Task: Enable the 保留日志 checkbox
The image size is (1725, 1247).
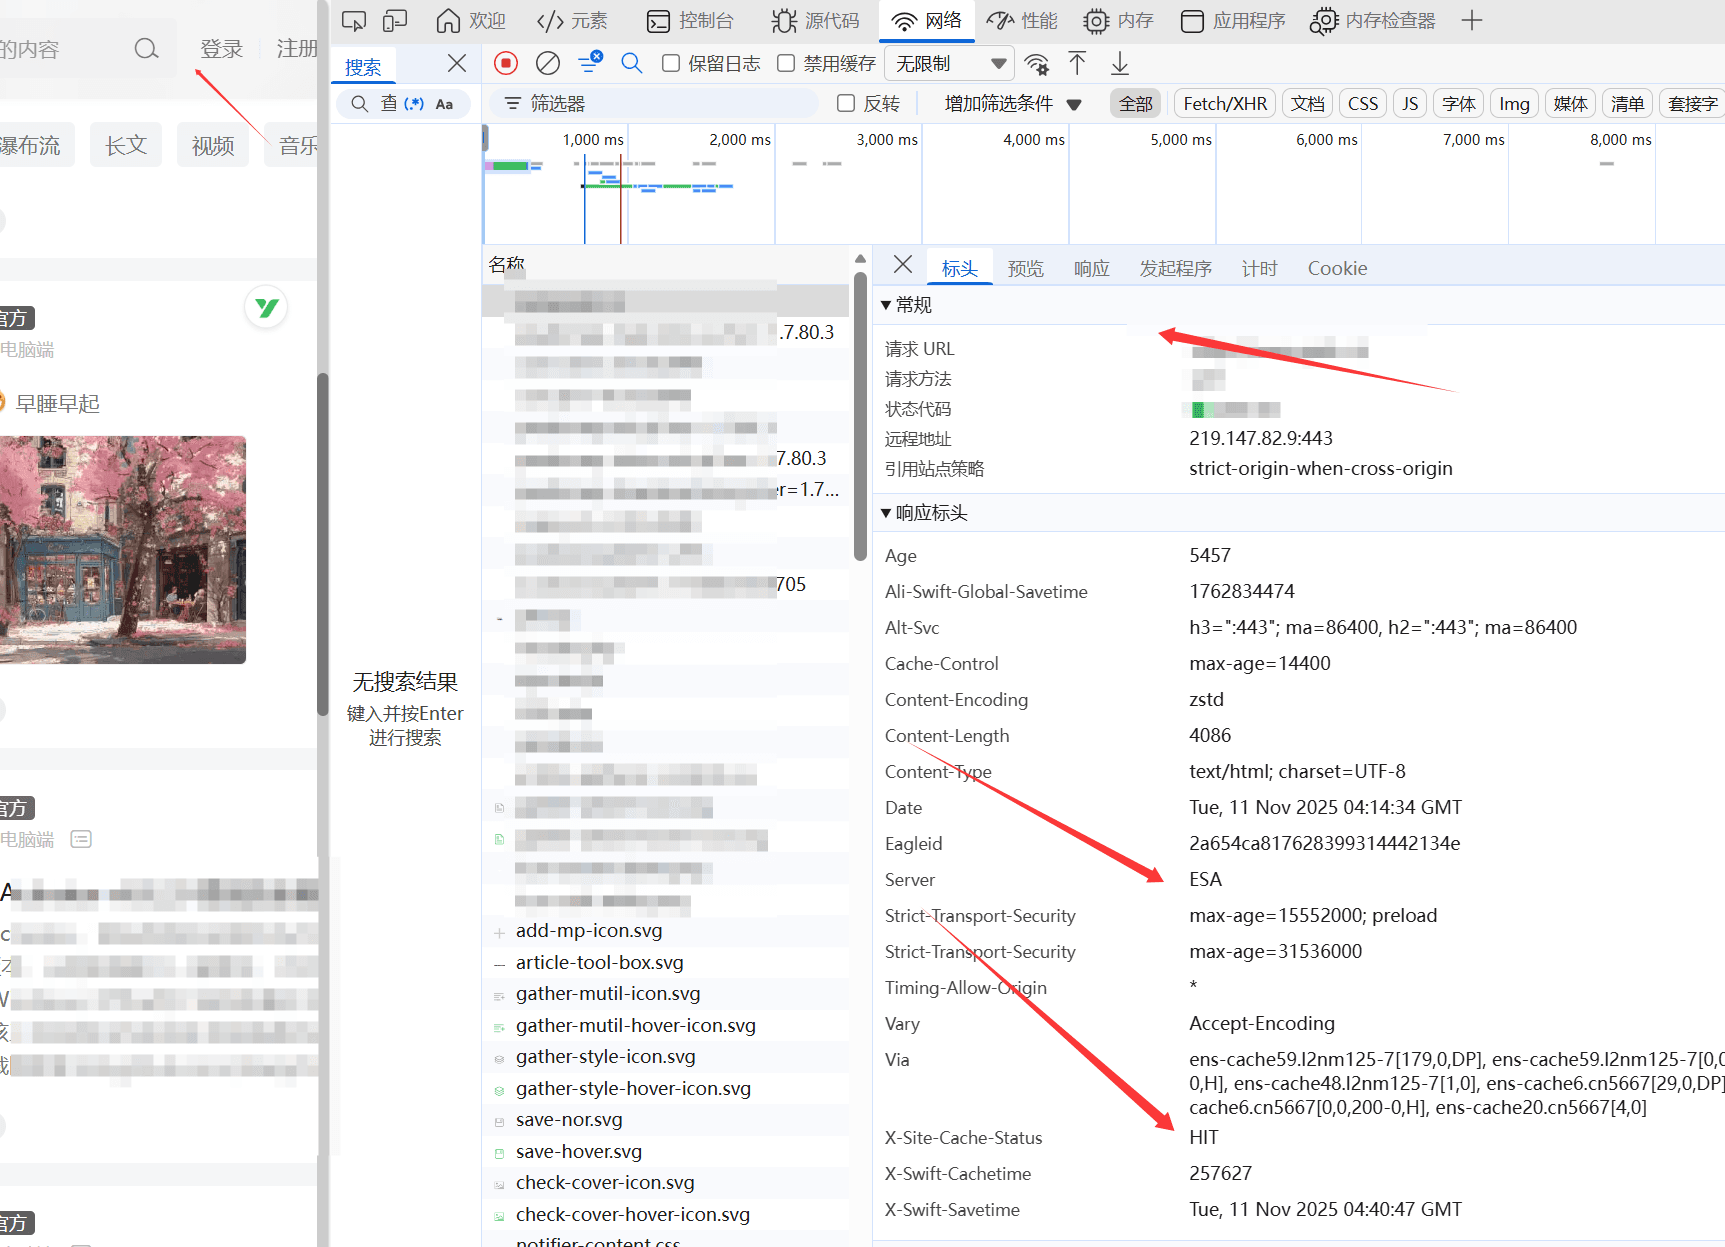Action: click(671, 64)
